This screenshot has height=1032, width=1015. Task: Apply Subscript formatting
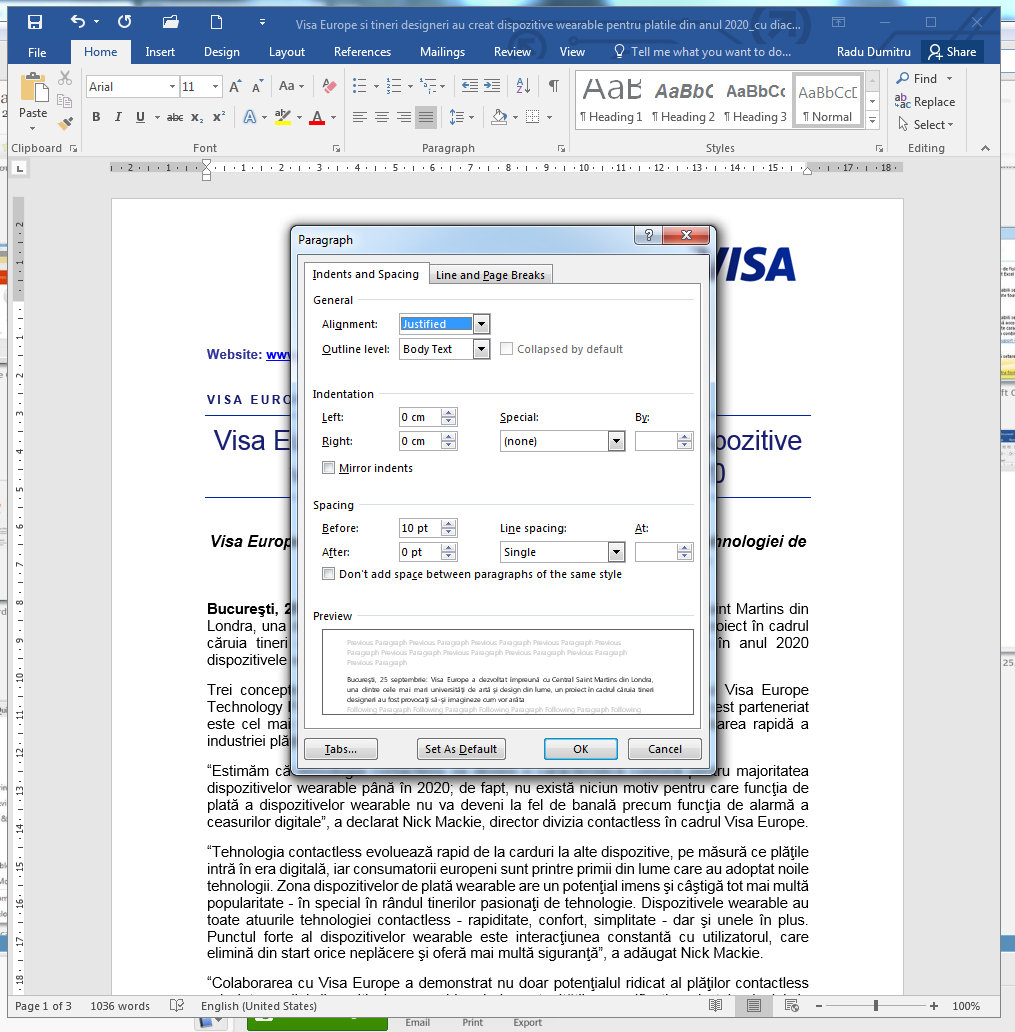click(x=197, y=117)
